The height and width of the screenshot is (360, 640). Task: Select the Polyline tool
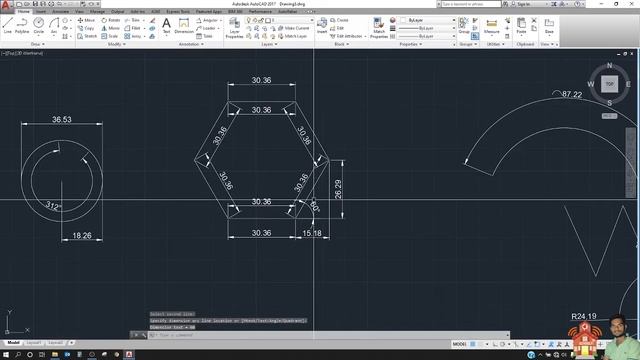(22, 25)
